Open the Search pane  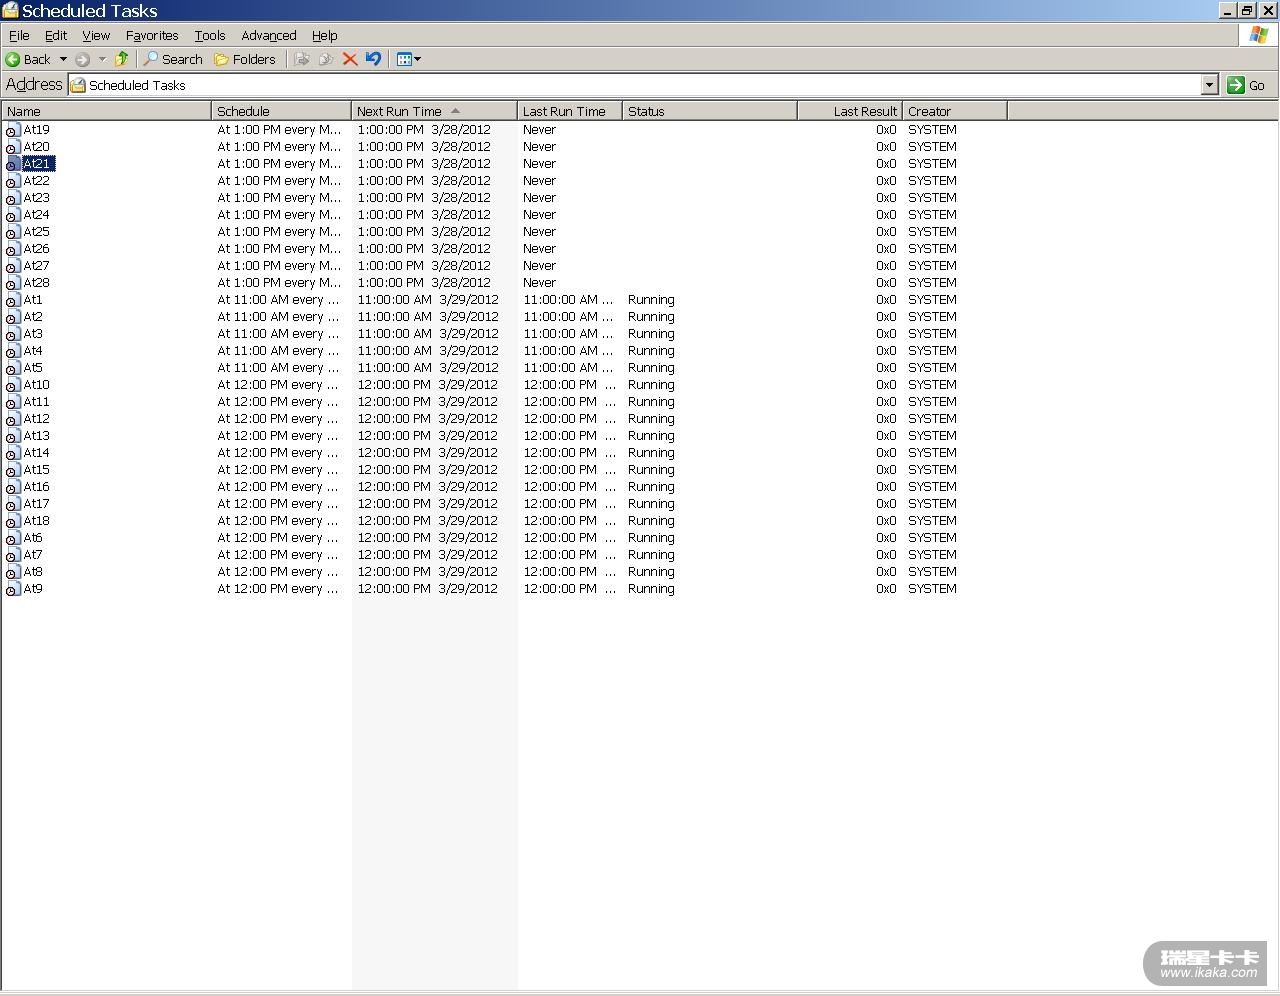coord(173,60)
